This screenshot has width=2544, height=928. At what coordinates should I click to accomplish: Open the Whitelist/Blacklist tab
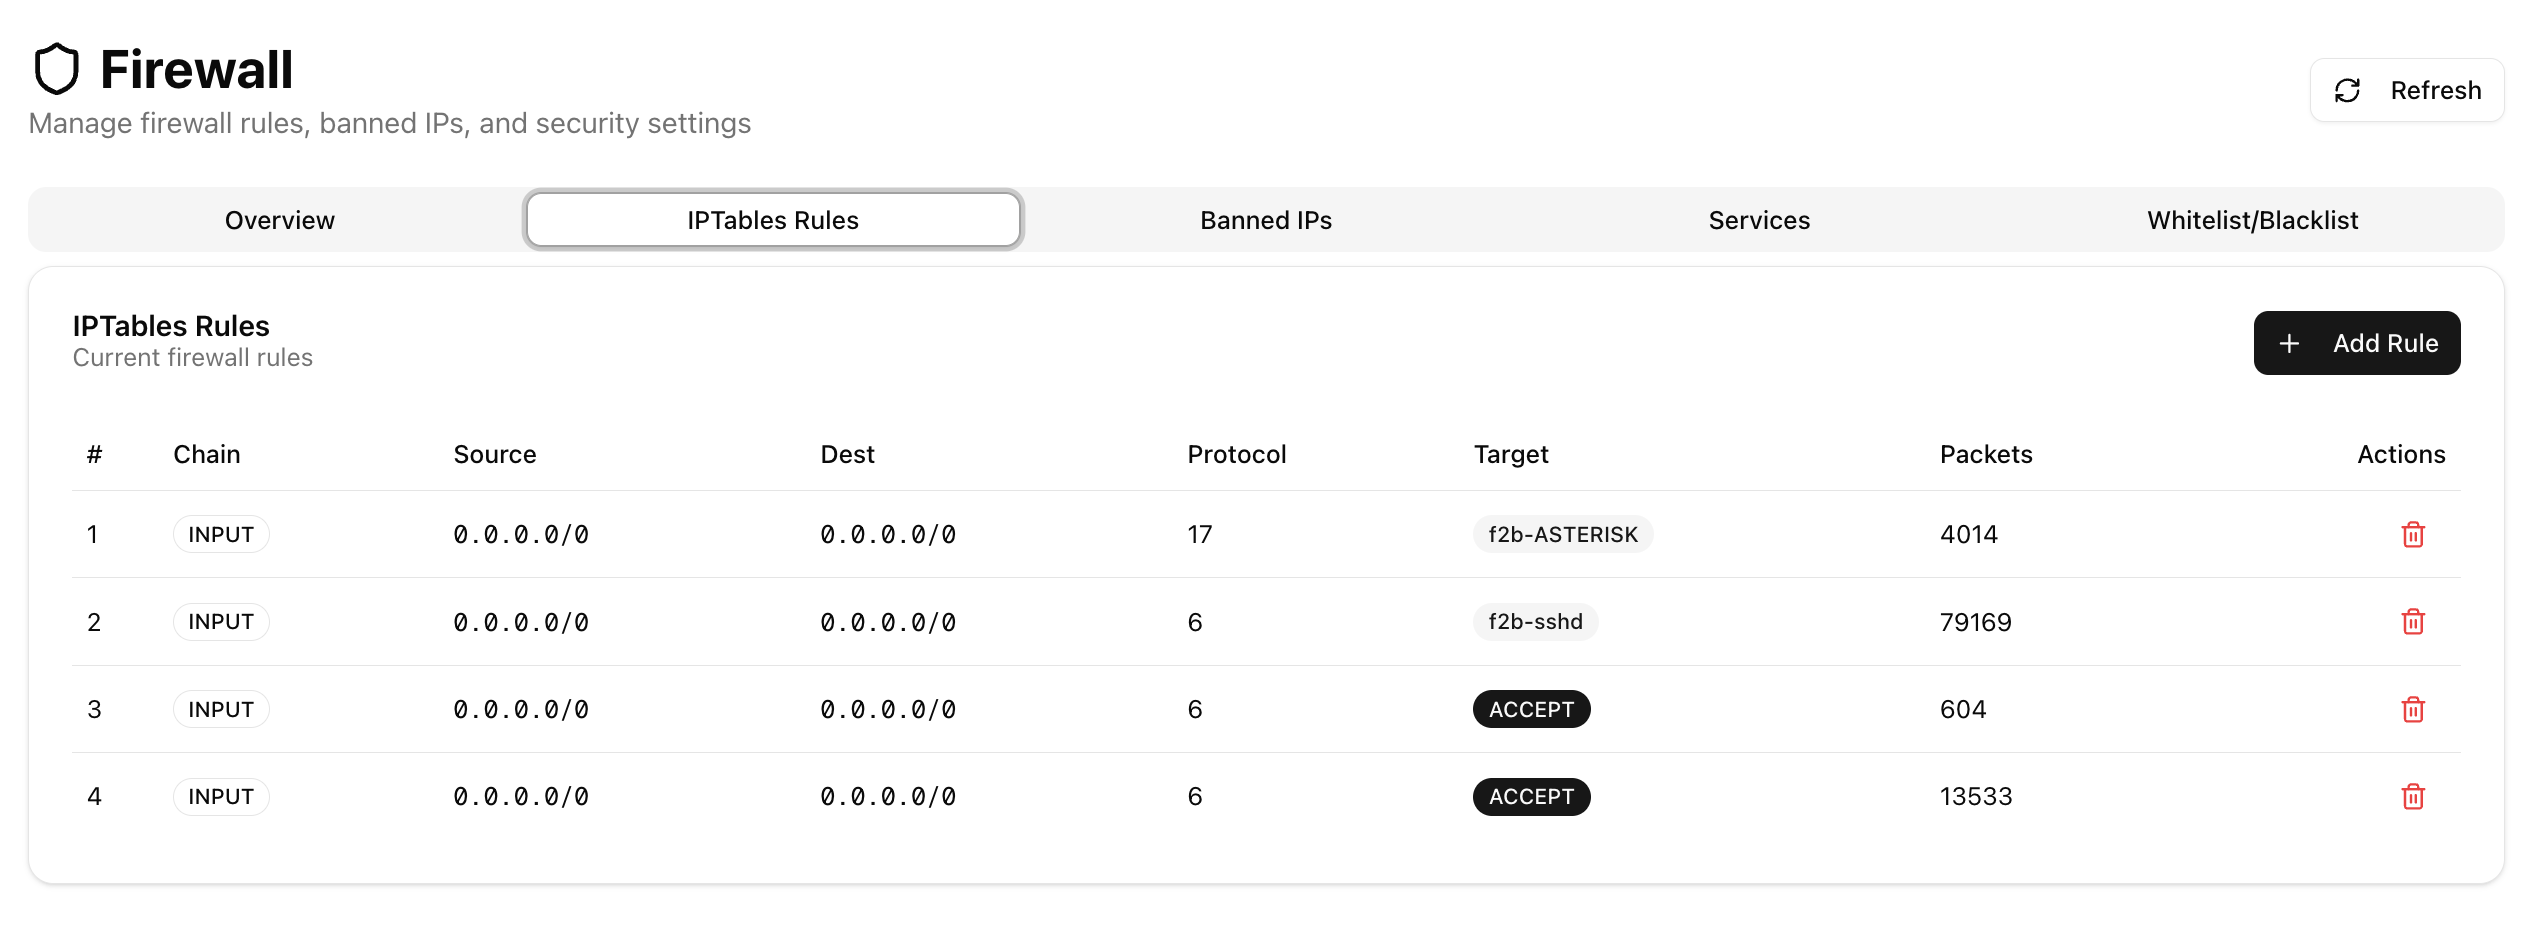(x=2253, y=219)
